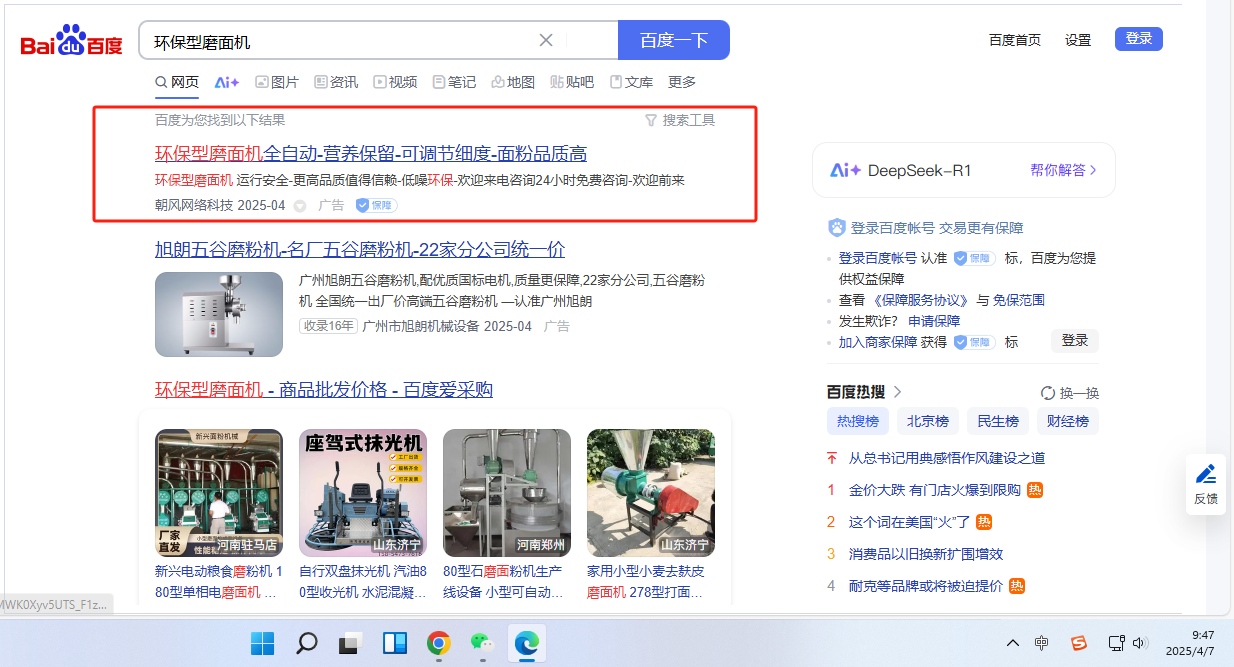Open 家用小型小麦去麸皮磨面机 product link
Image resolution: width=1234 pixels, height=667 pixels.
(649, 582)
